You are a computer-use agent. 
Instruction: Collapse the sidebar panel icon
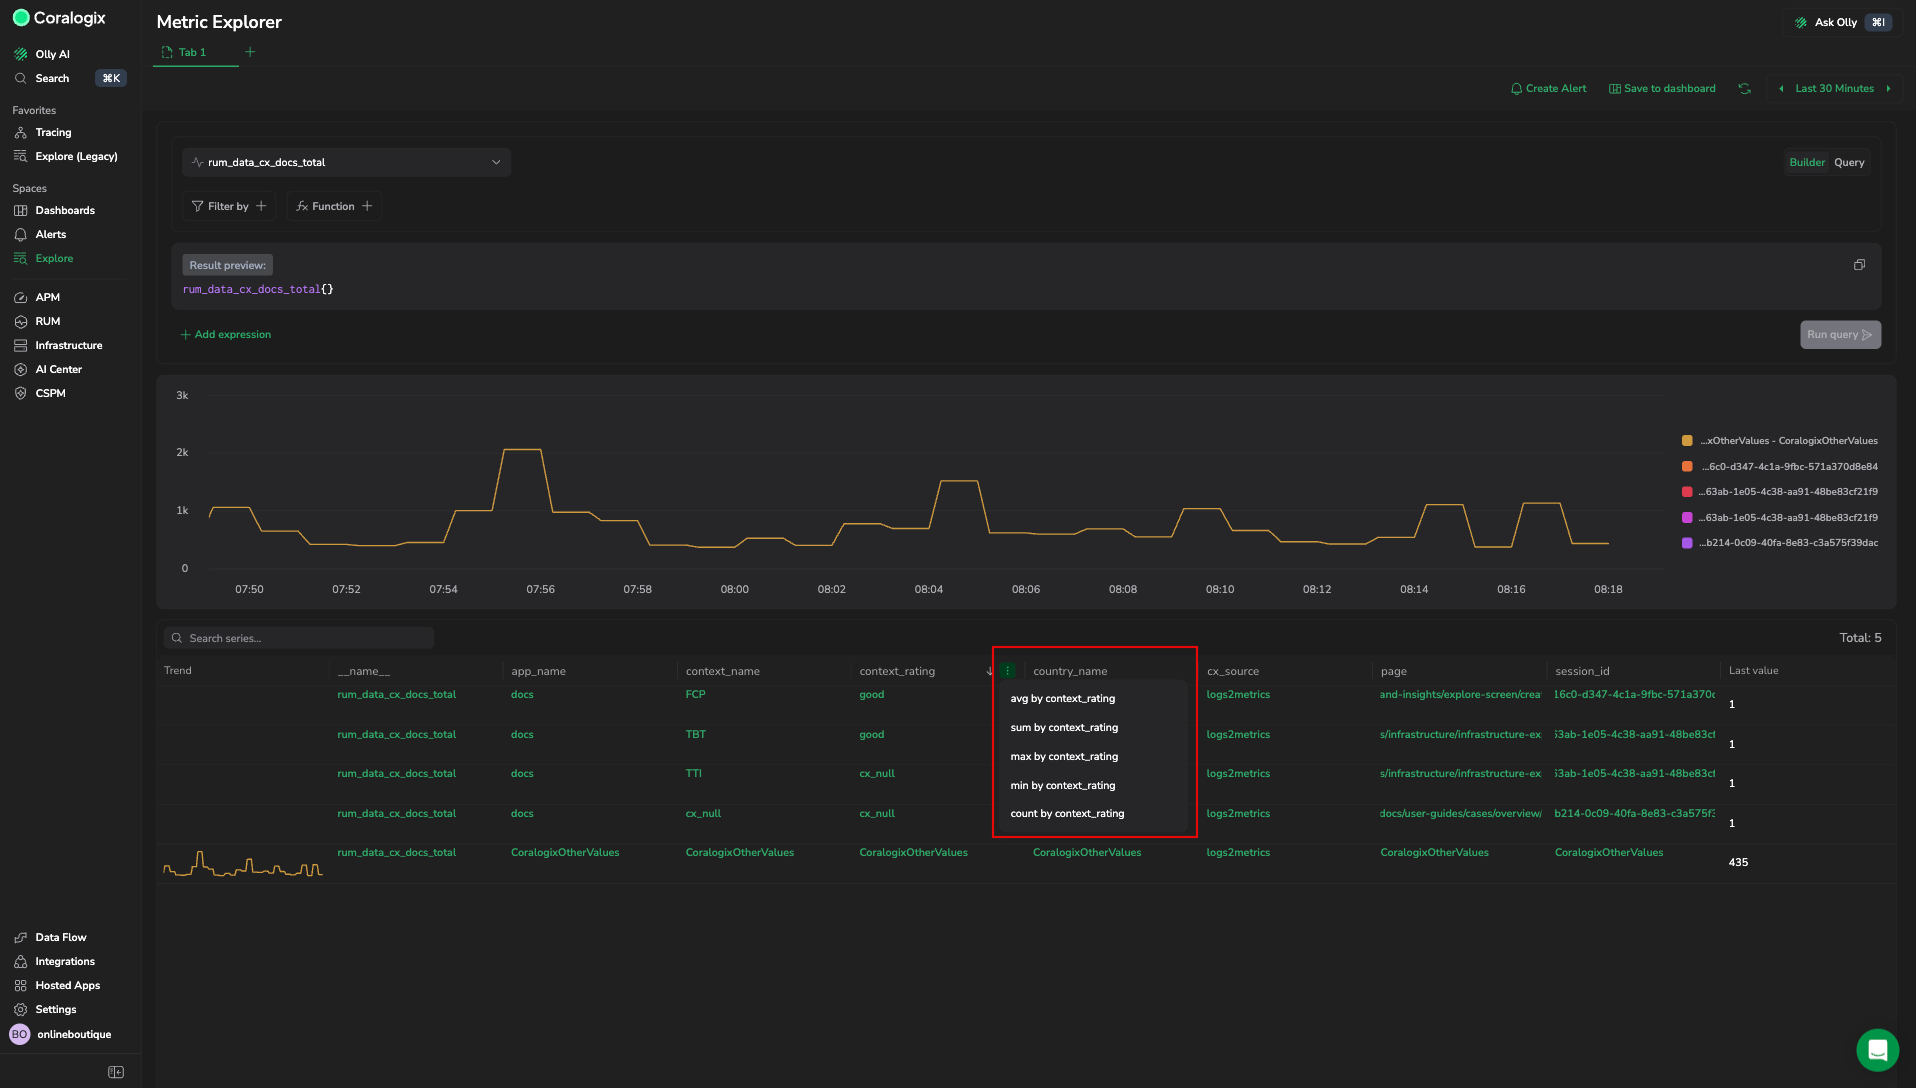pos(116,1072)
